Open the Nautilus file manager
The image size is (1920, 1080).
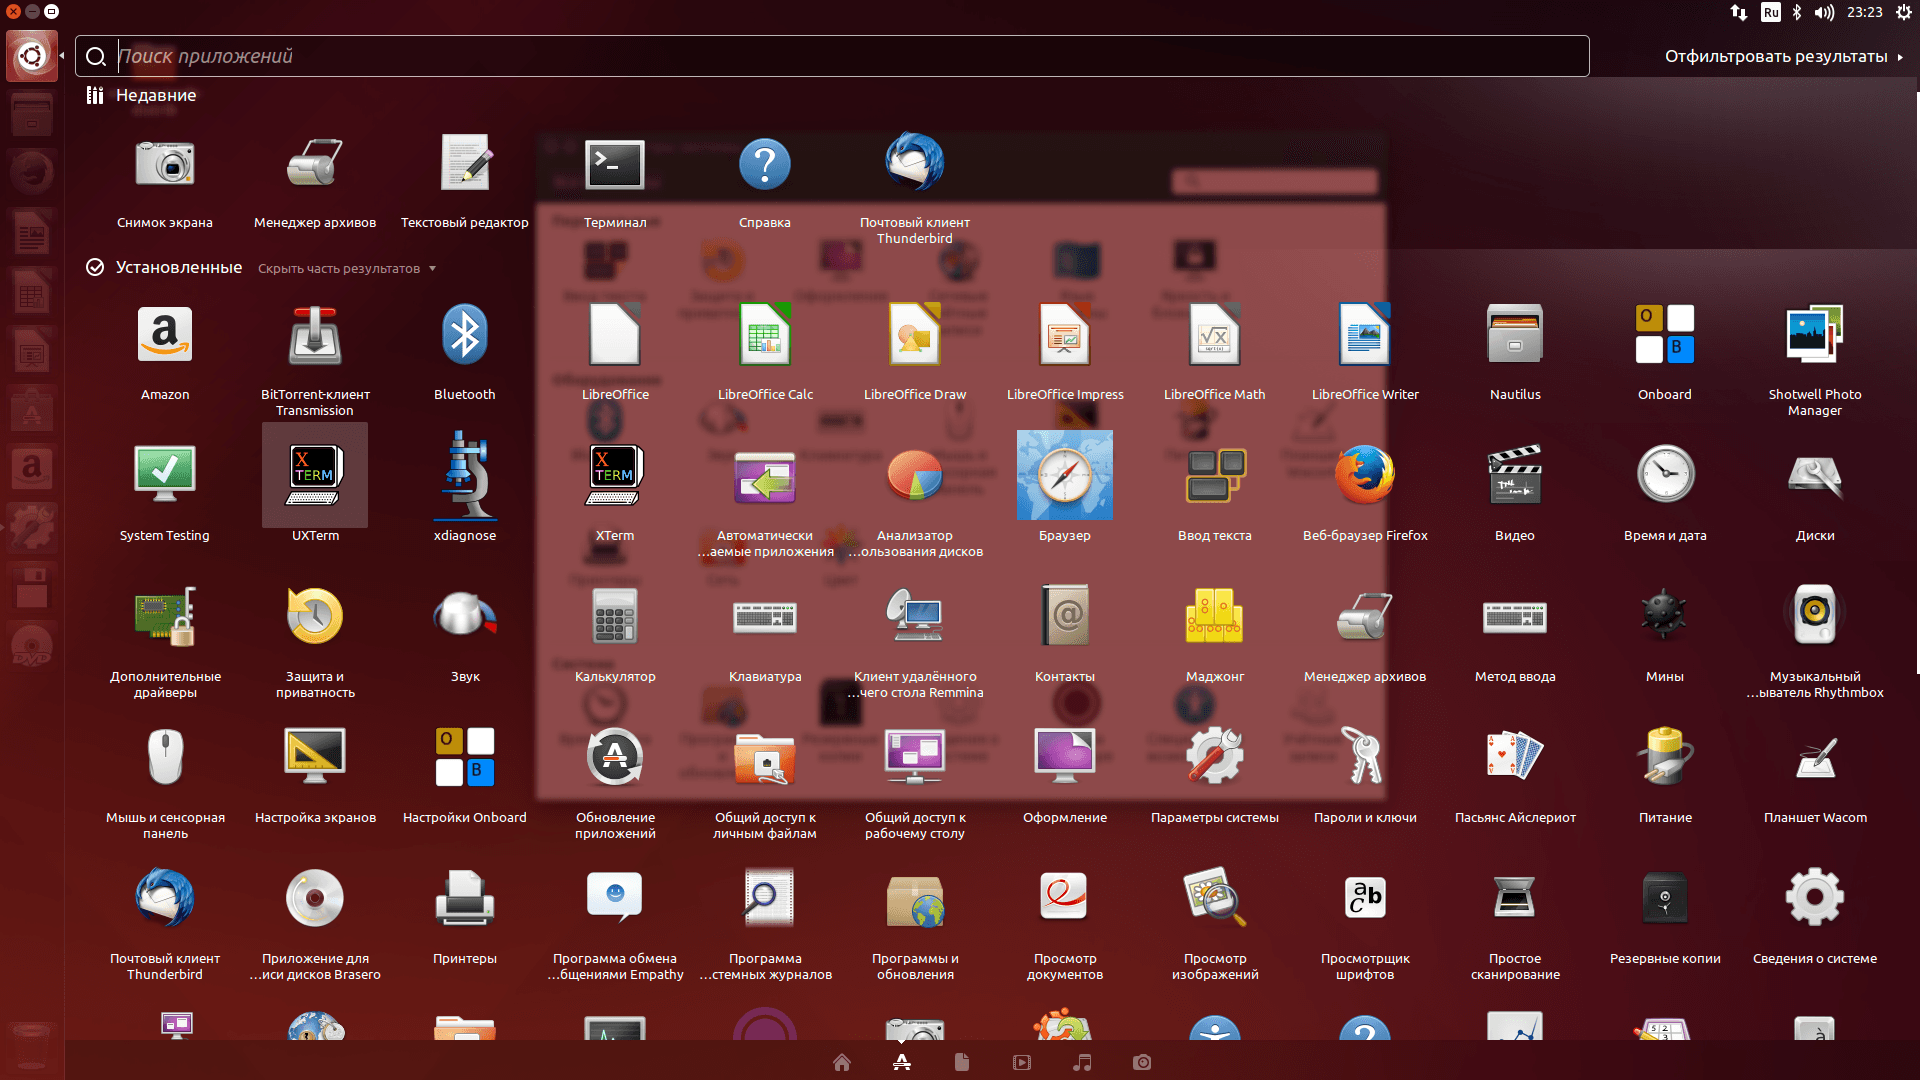(x=1515, y=335)
